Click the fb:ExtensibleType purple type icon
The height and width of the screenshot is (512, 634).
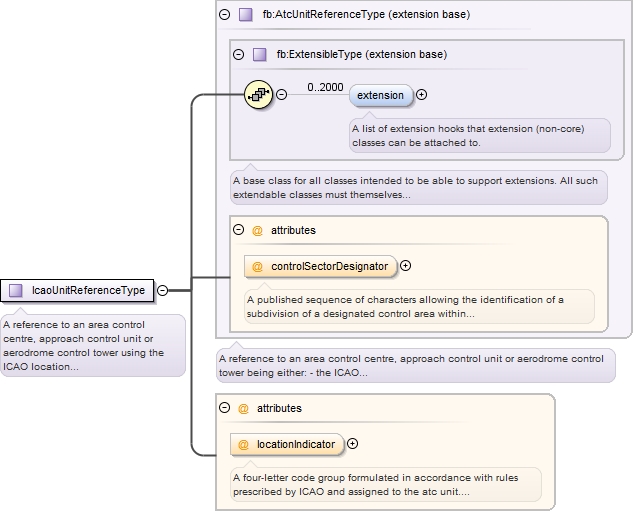click(259, 55)
